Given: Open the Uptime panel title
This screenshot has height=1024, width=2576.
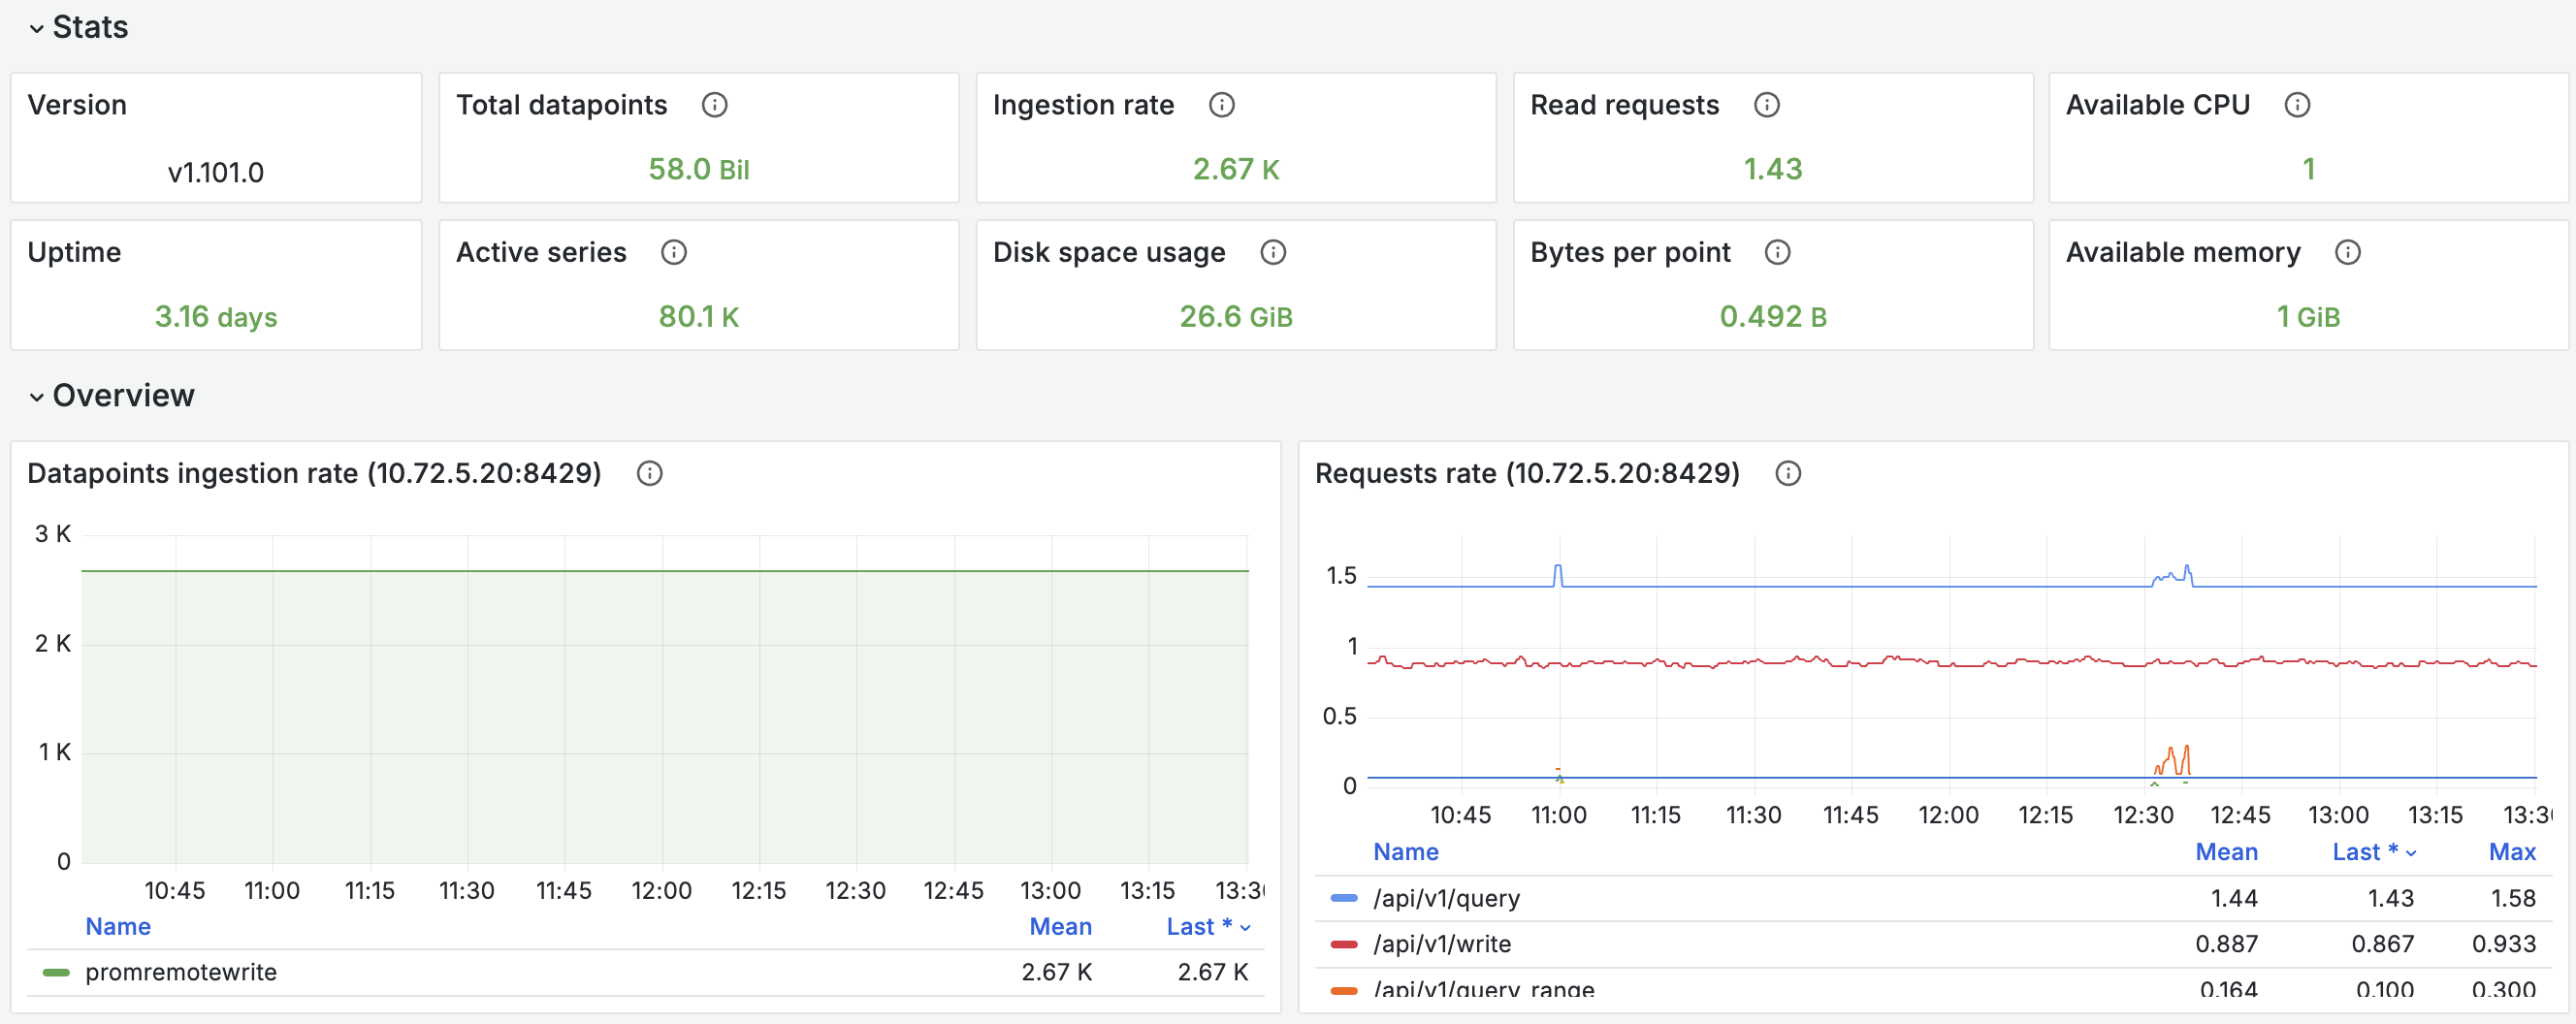Looking at the screenshot, I should 74,252.
